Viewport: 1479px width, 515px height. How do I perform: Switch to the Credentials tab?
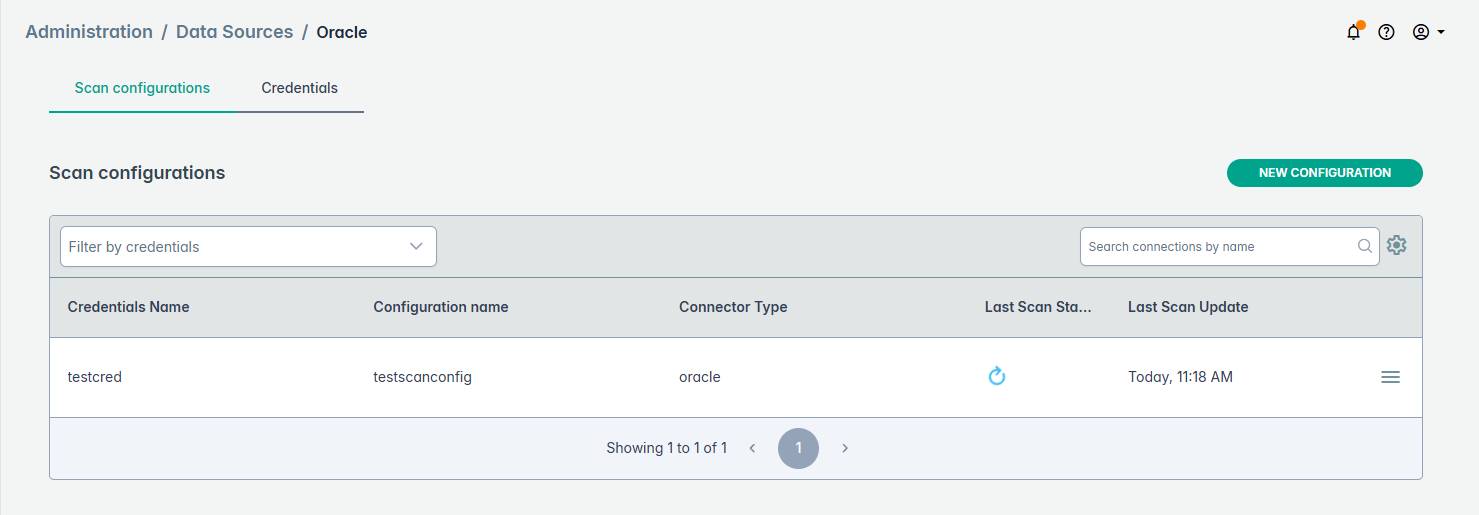300,88
